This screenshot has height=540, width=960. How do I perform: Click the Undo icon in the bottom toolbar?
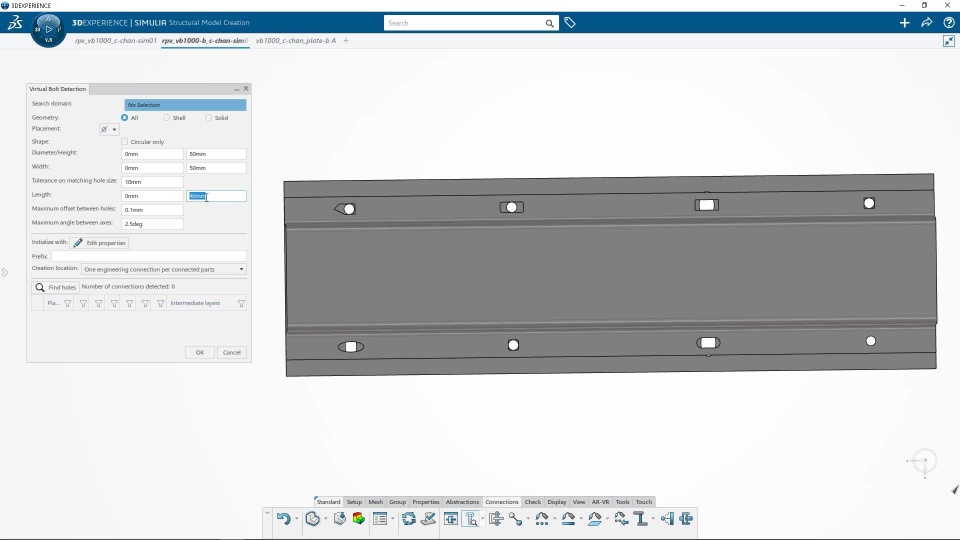283,519
